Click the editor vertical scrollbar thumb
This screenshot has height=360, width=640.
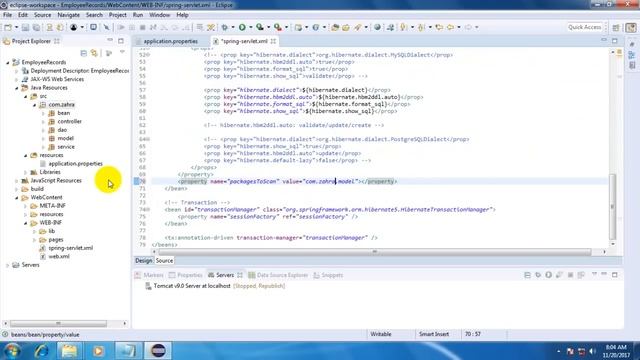pyautogui.click(x=612, y=207)
